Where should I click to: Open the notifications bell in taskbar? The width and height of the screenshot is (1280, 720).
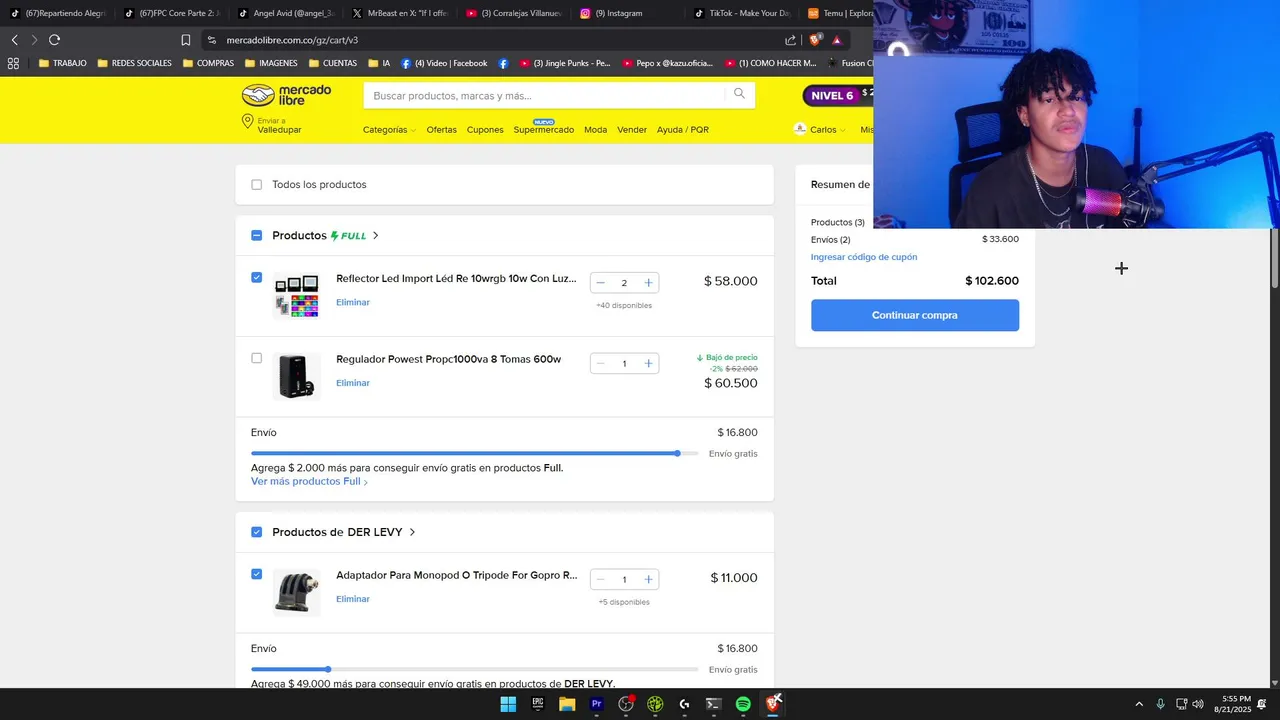[x=1262, y=704]
